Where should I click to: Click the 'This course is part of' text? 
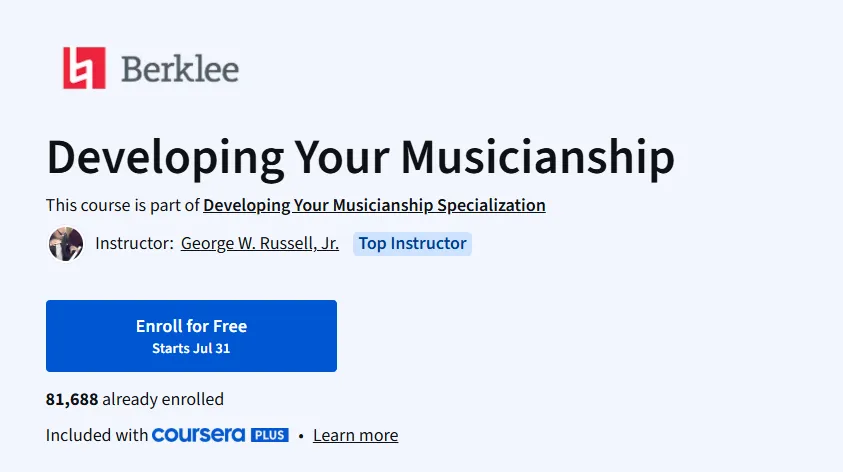[123, 205]
